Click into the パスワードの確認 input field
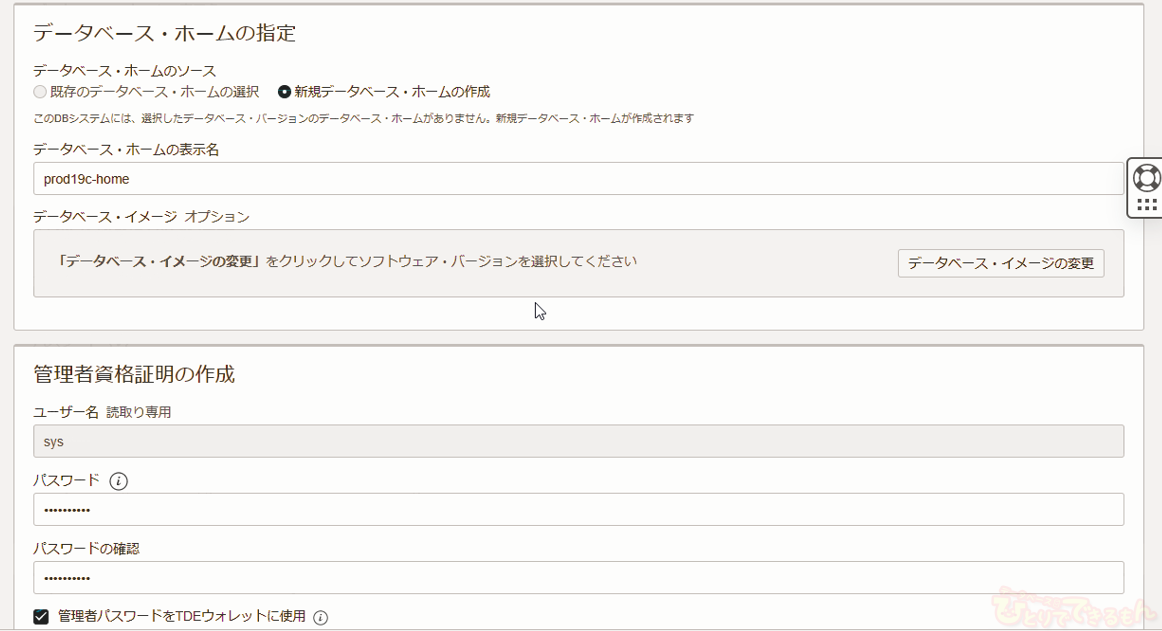1162x631 pixels. pyautogui.click(x=578, y=577)
